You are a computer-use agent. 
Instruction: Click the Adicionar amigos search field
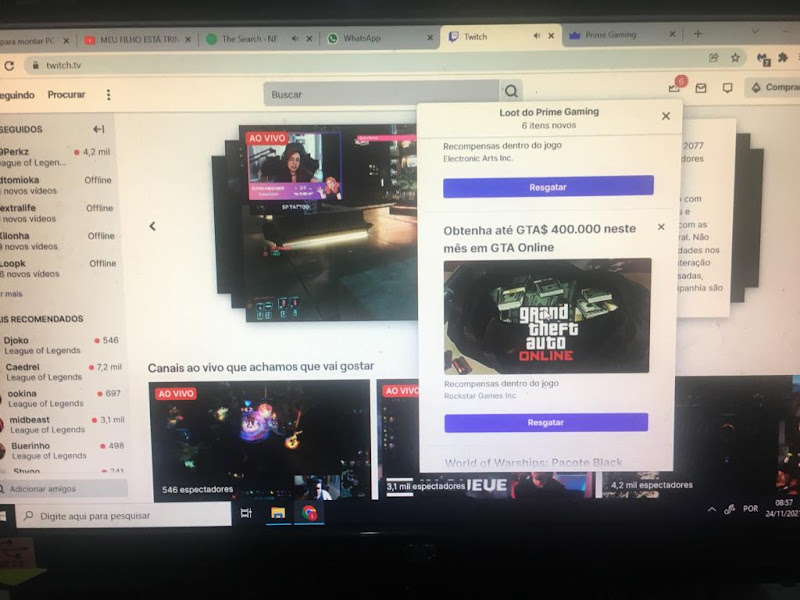pyautogui.click(x=63, y=489)
